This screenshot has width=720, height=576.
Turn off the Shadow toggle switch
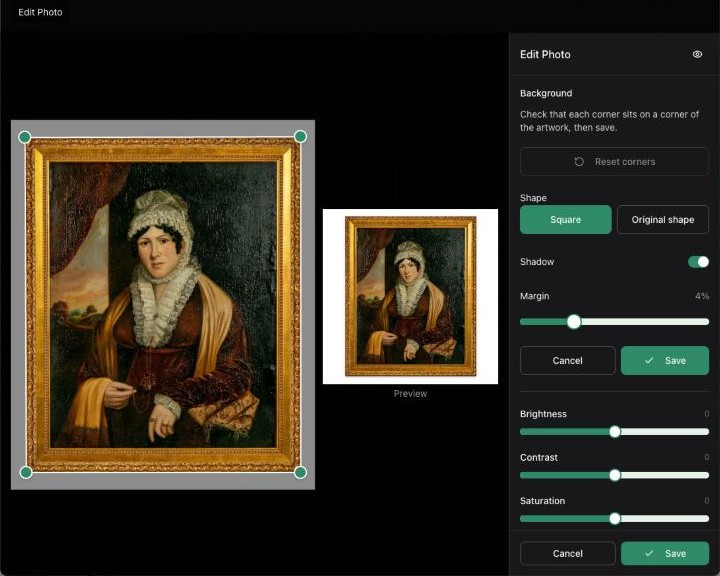click(x=698, y=262)
